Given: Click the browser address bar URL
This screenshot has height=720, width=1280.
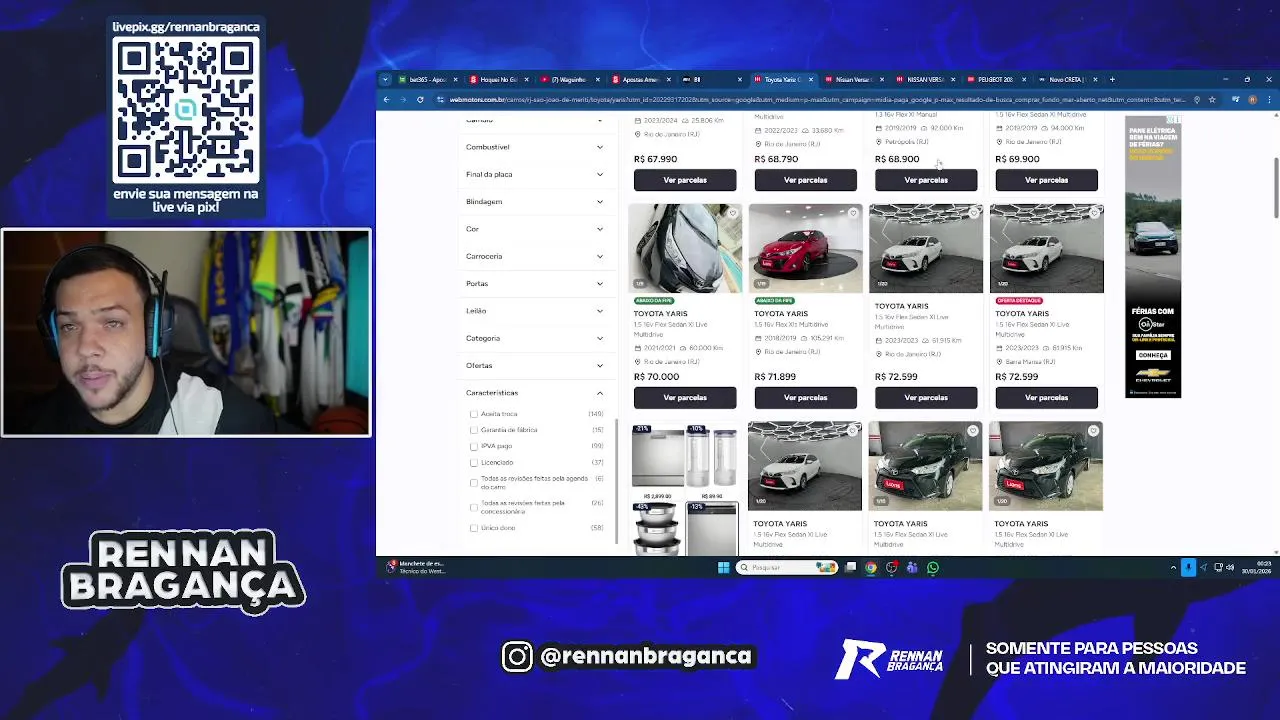Looking at the screenshot, I should [815, 99].
